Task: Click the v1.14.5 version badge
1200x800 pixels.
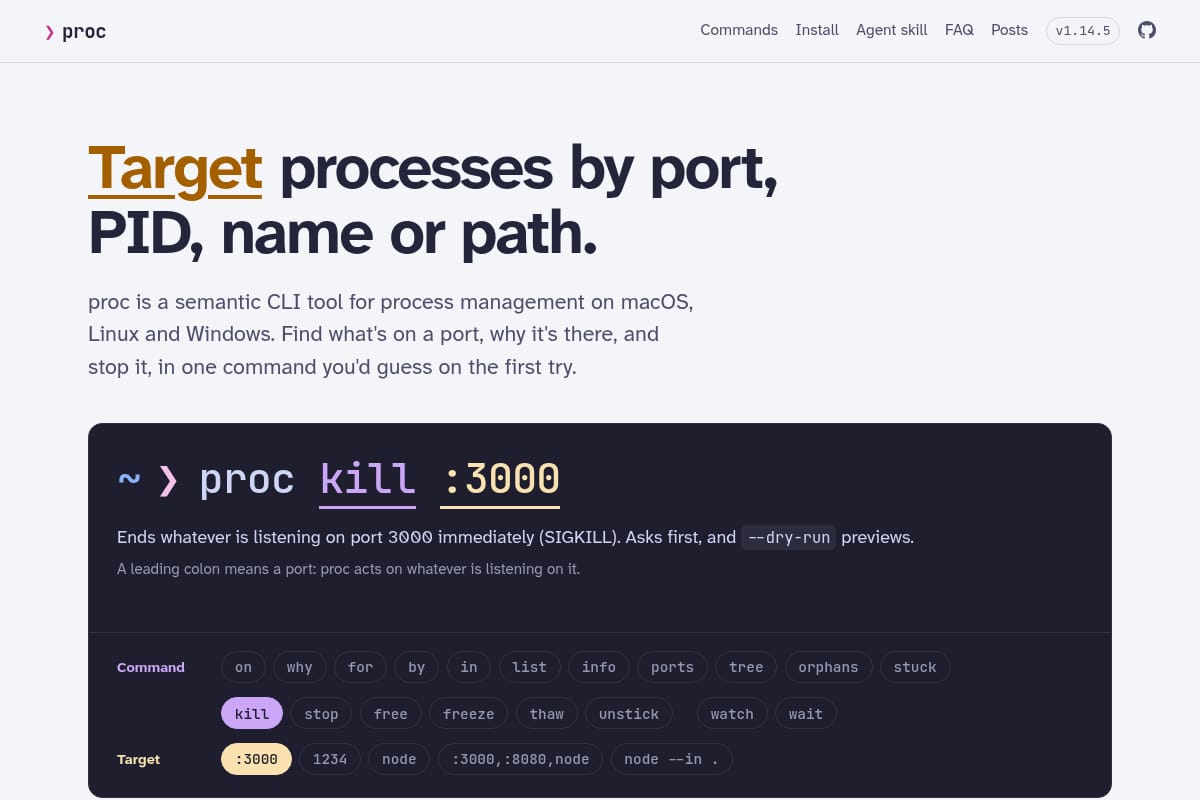Action: pos(1083,31)
